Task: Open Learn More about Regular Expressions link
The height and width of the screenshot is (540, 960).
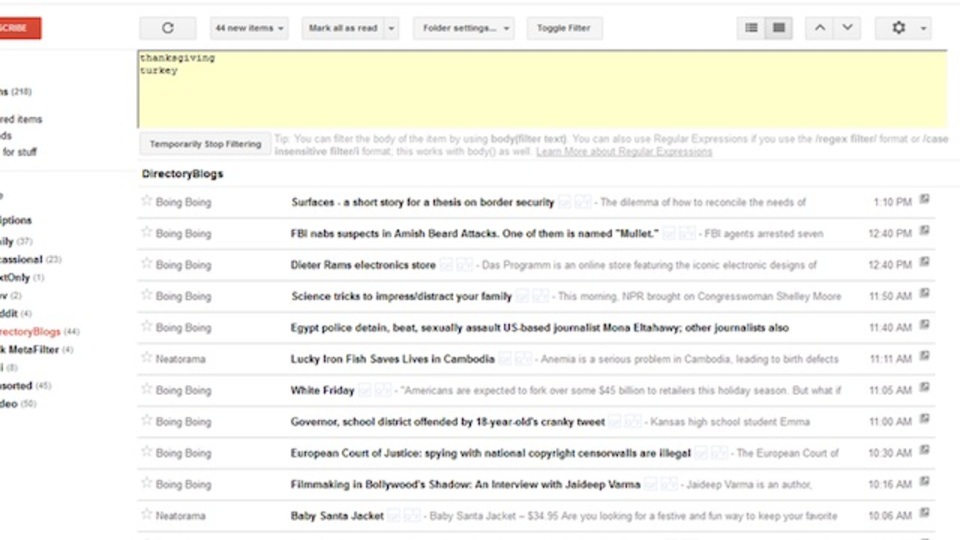Action: (x=624, y=152)
